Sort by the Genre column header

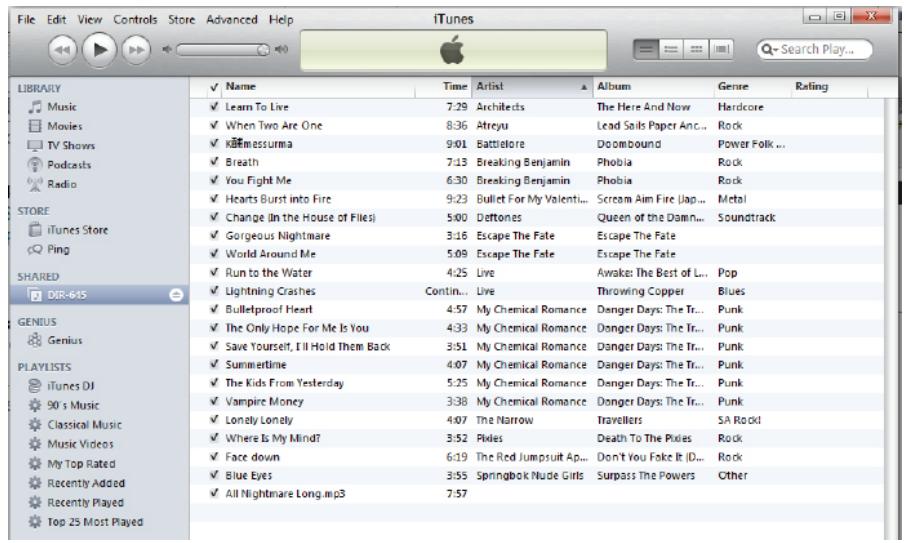tap(752, 87)
